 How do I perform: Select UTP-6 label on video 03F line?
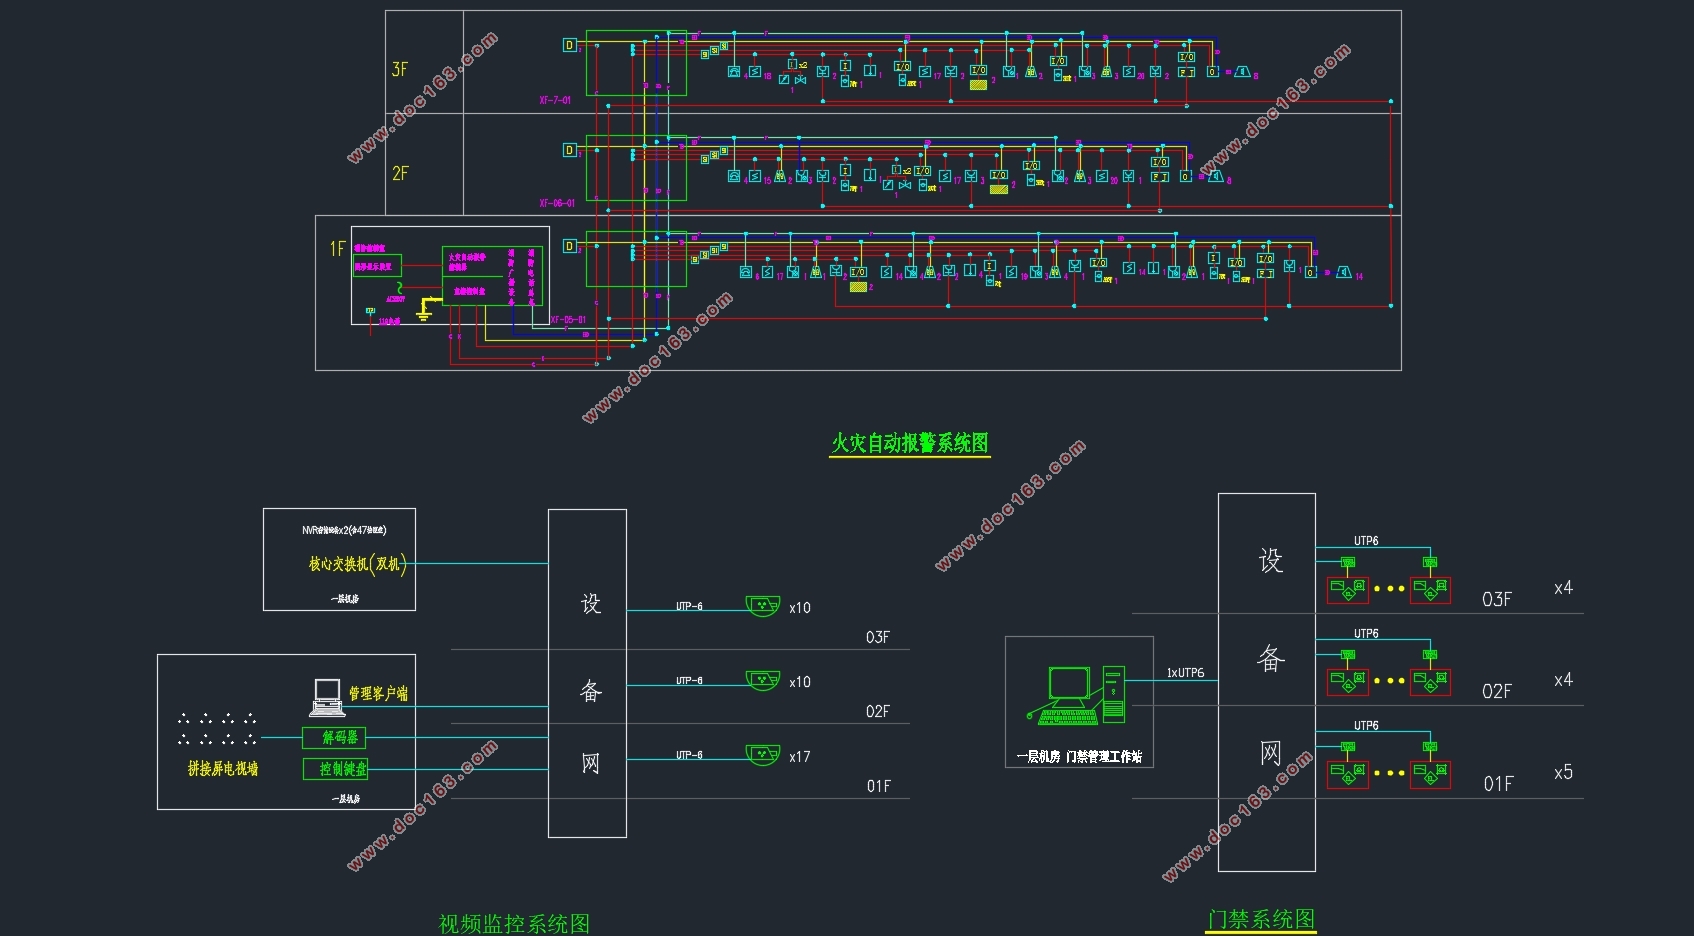pyautogui.click(x=689, y=606)
